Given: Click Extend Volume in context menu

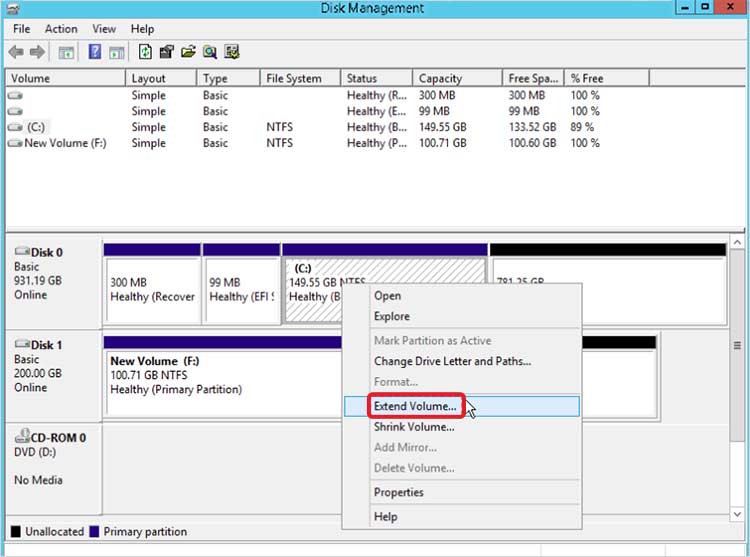Looking at the screenshot, I should pos(462,406).
